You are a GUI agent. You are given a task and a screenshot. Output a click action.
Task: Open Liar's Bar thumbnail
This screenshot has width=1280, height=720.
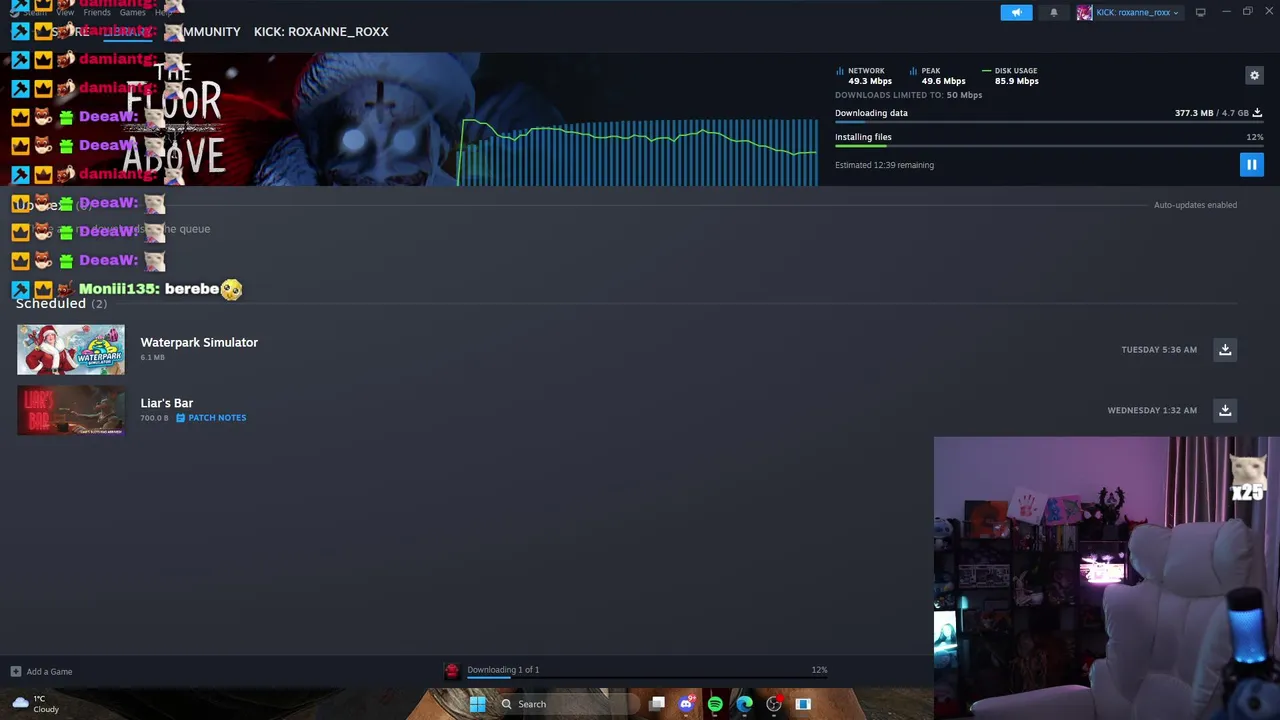[x=71, y=410]
